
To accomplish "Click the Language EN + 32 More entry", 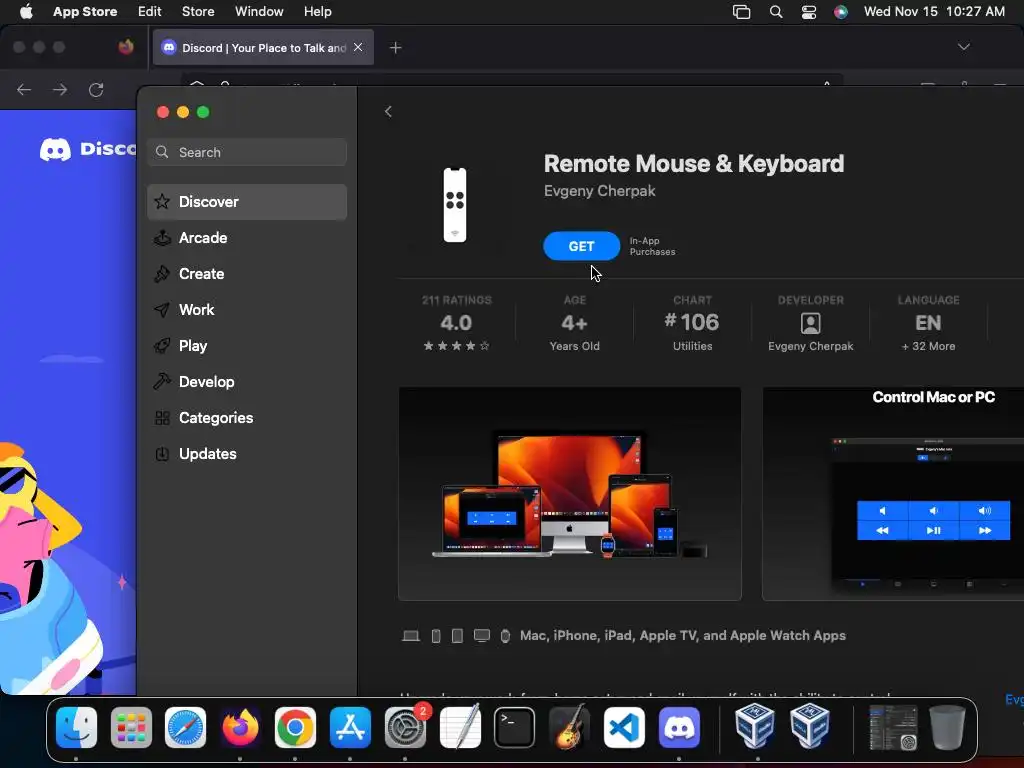I will [928, 323].
